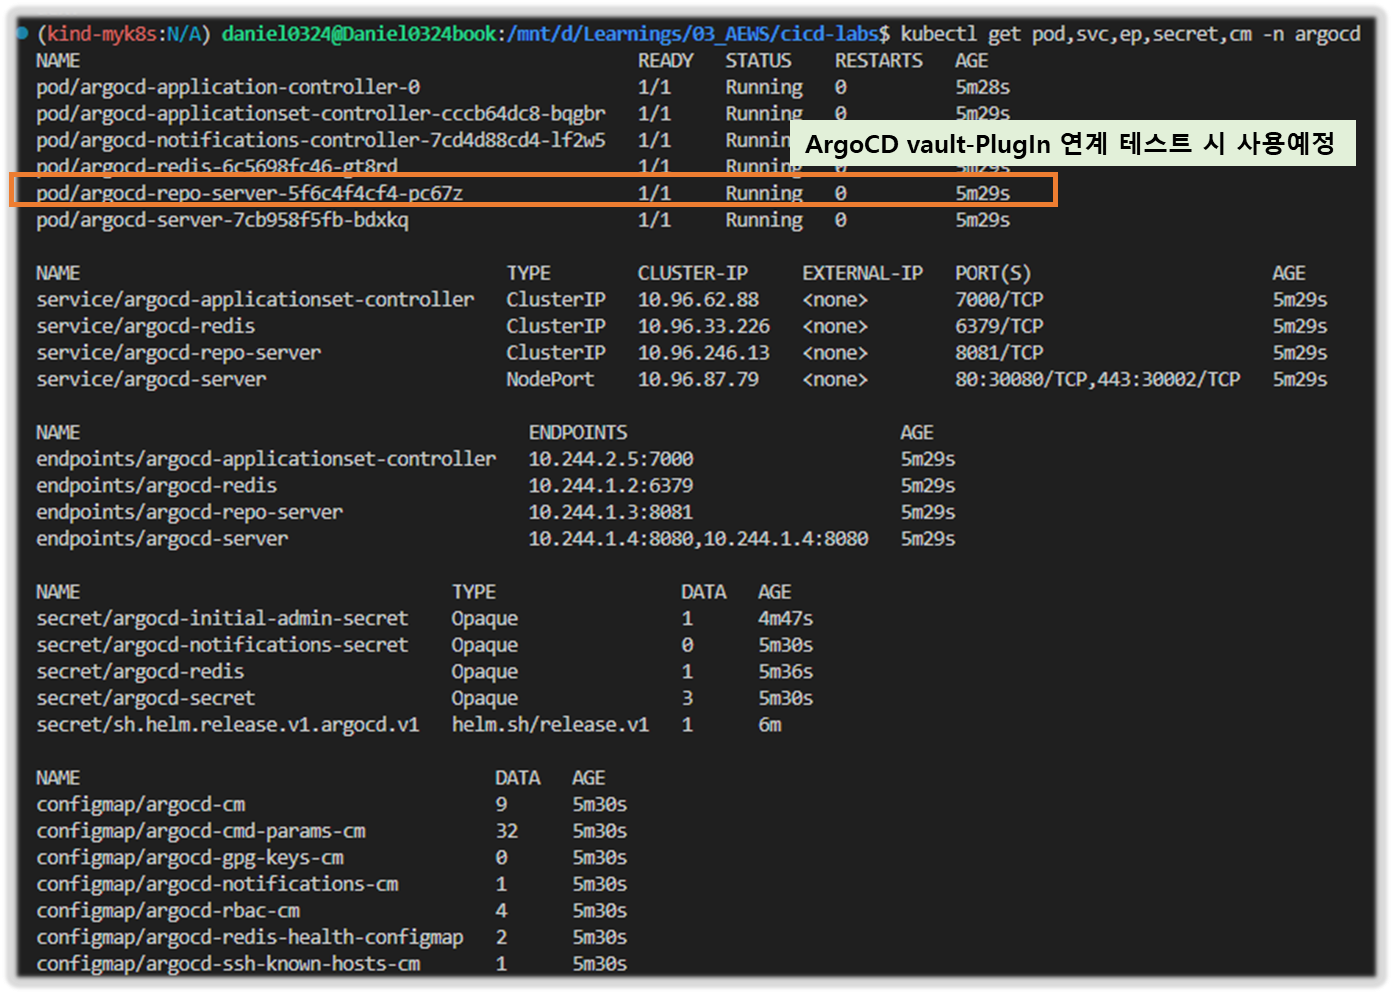Click service/argocd-redis name
This screenshot has height=994, width=1393.
click(146, 326)
